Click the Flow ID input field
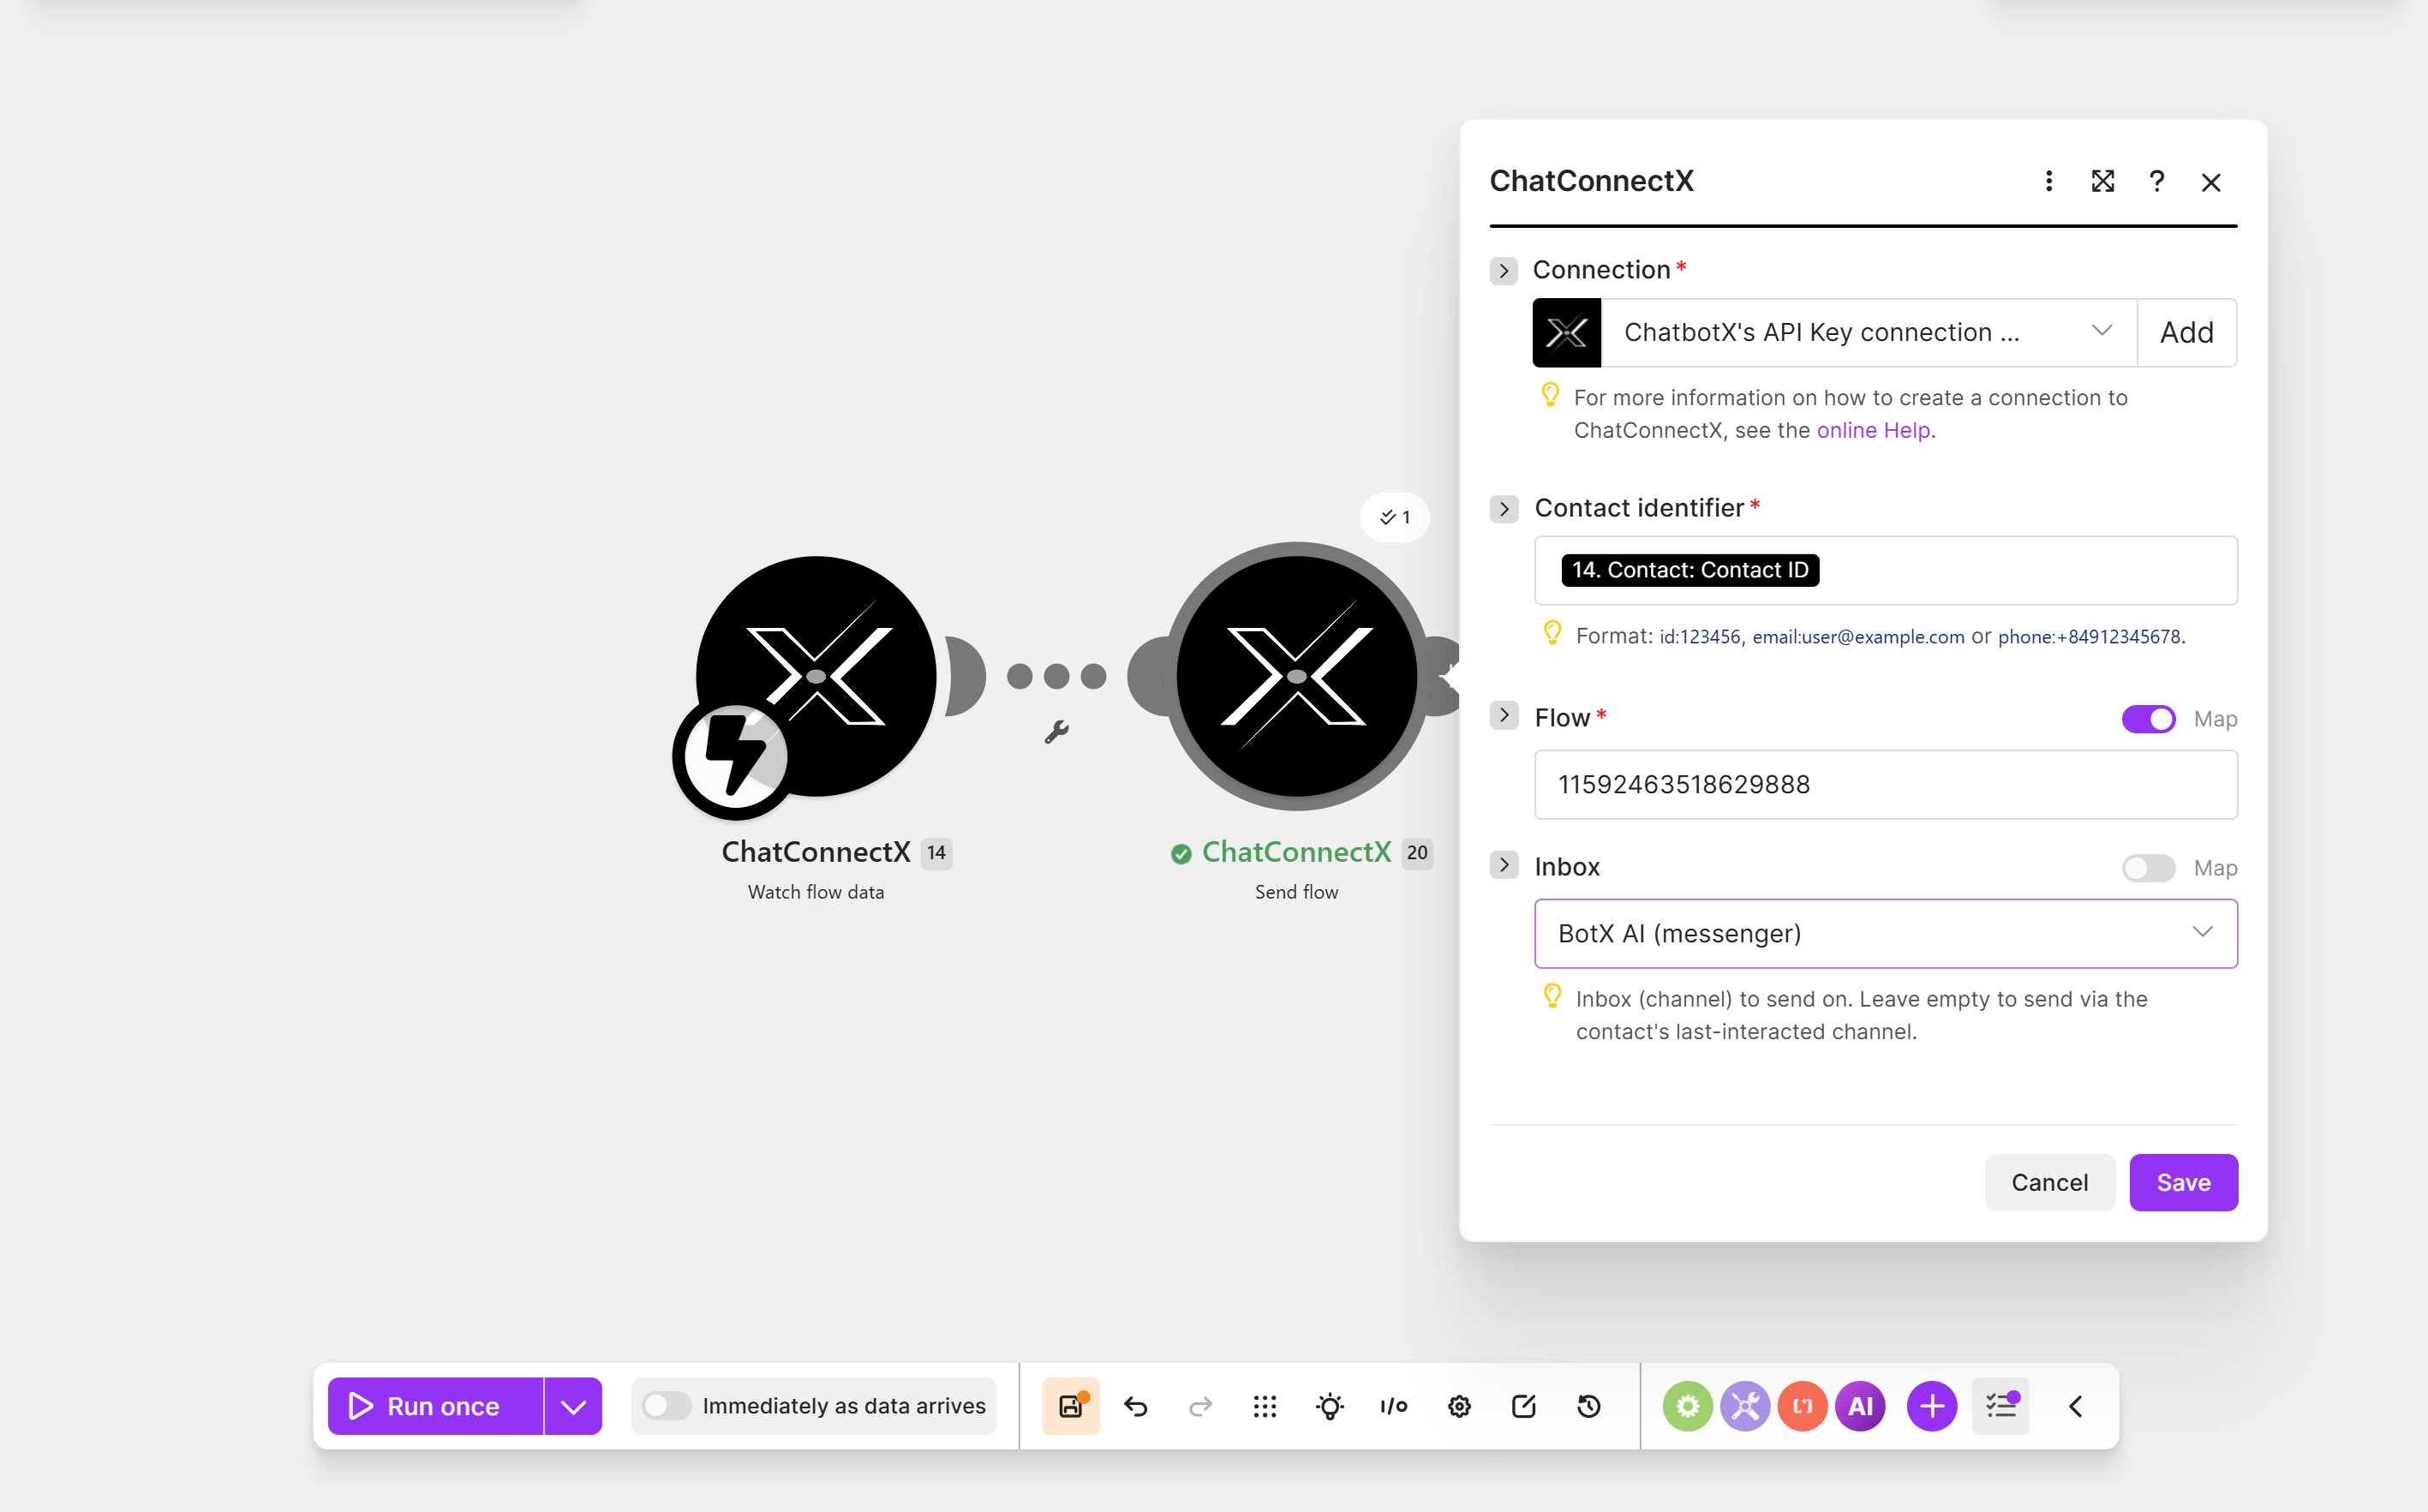The image size is (2428, 1512). [x=1885, y=784]
